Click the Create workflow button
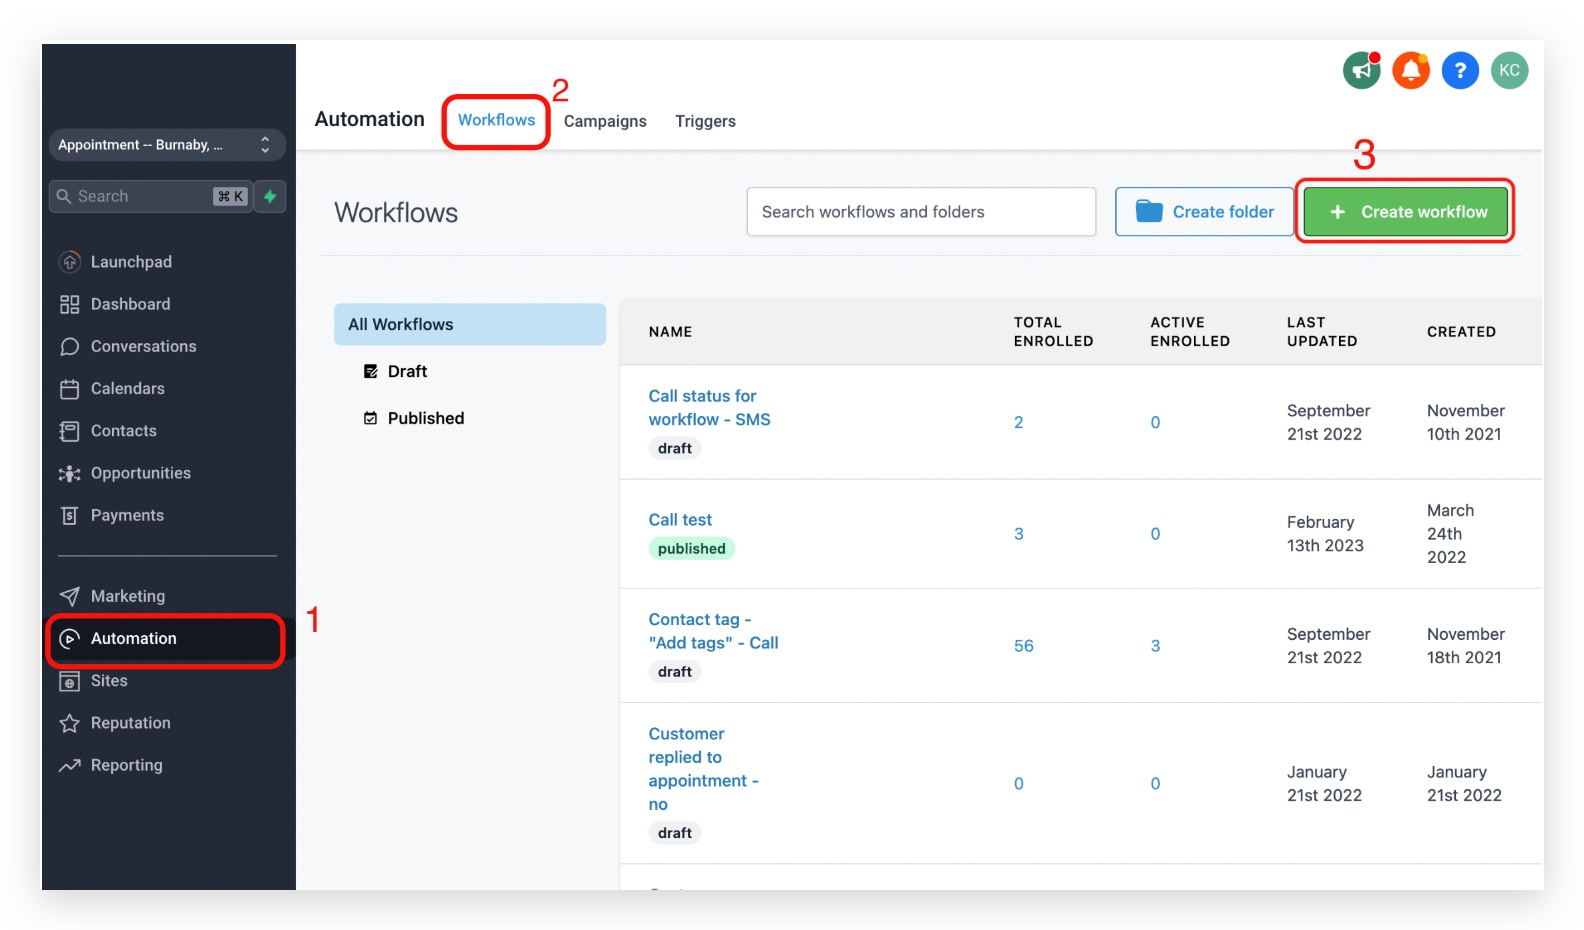 pyautogui.click(x=1405, y=212)
